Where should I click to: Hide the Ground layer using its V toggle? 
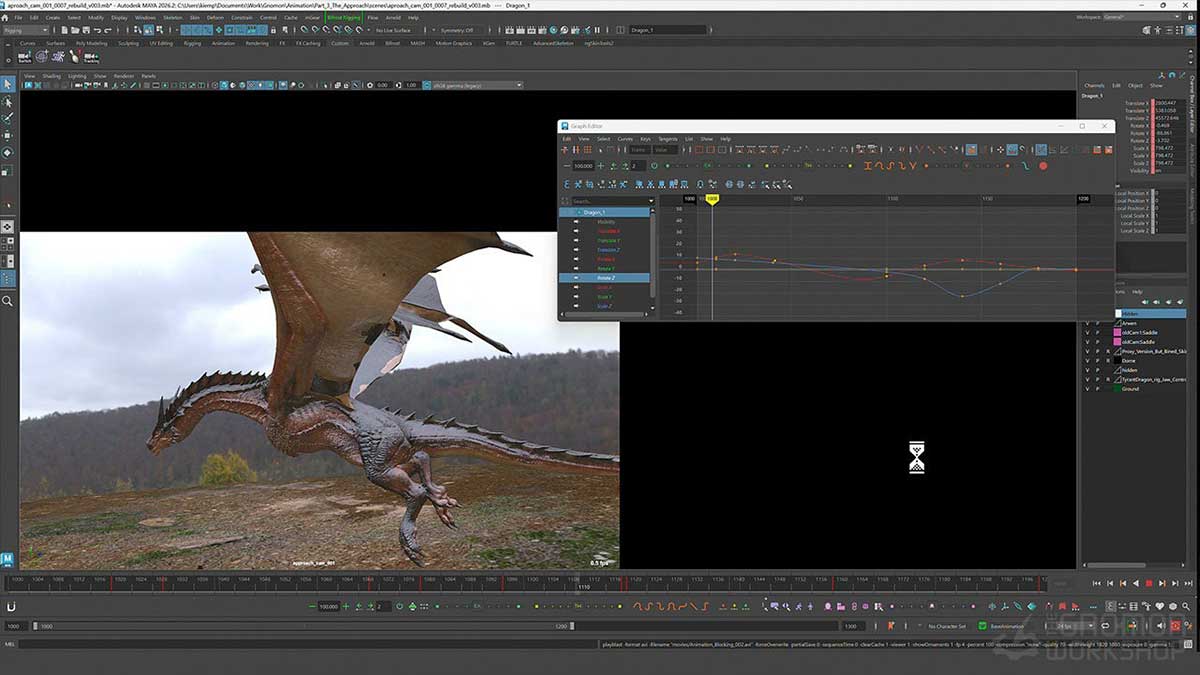(1088, 388)
